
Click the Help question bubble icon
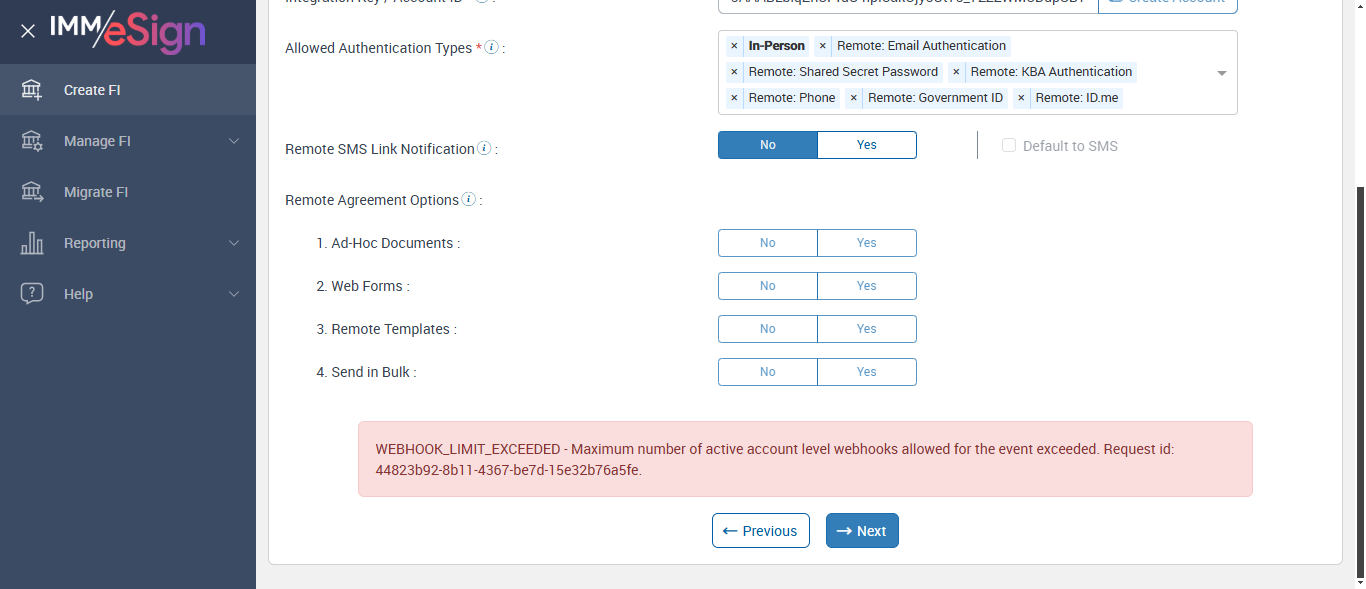32,294
